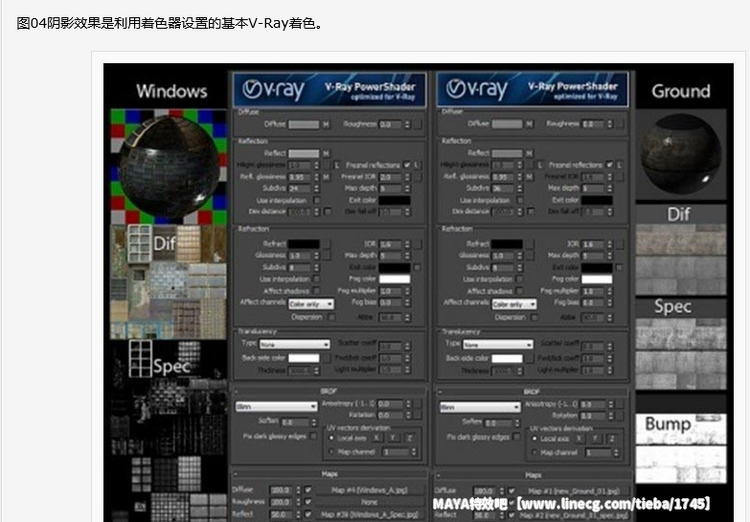Viewport: 750px width, 522px height.
Task: Click the None roughness map button in Windows Maps
Action: click(x=369, y=502)
